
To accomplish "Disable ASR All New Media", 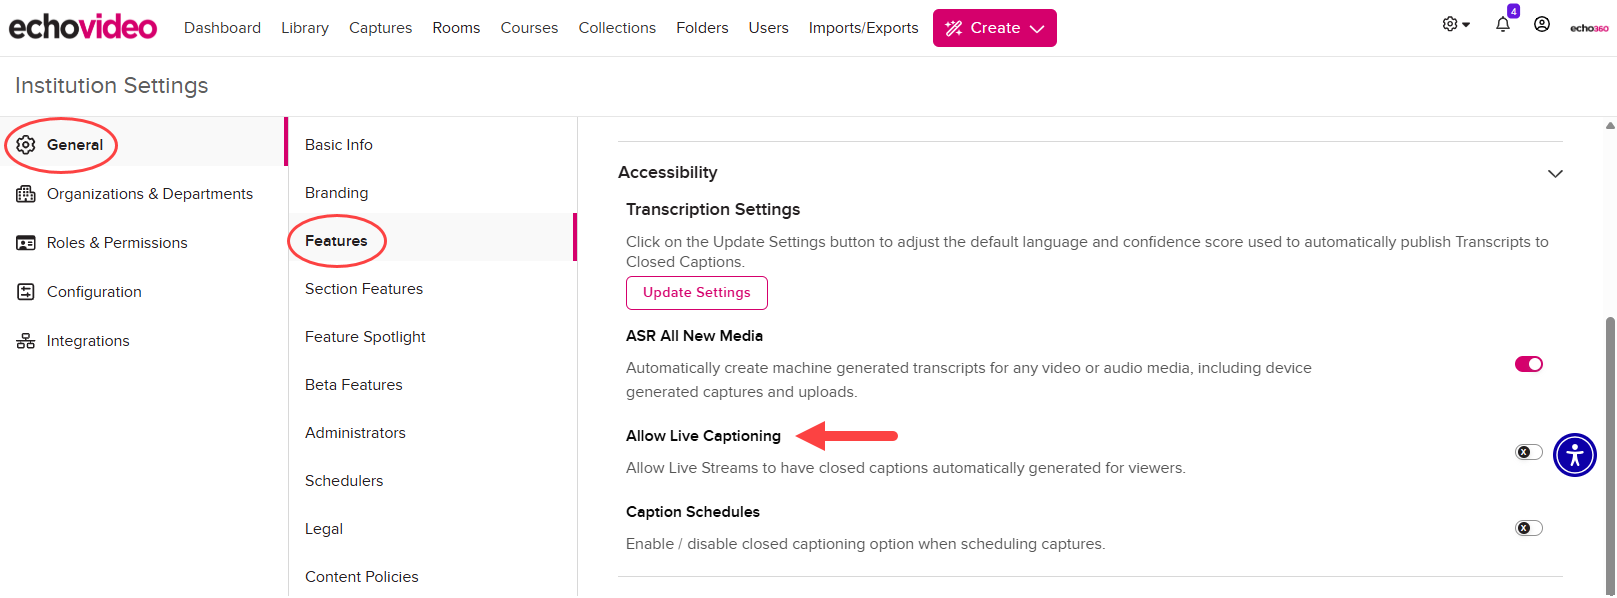I will [1528, 364].
